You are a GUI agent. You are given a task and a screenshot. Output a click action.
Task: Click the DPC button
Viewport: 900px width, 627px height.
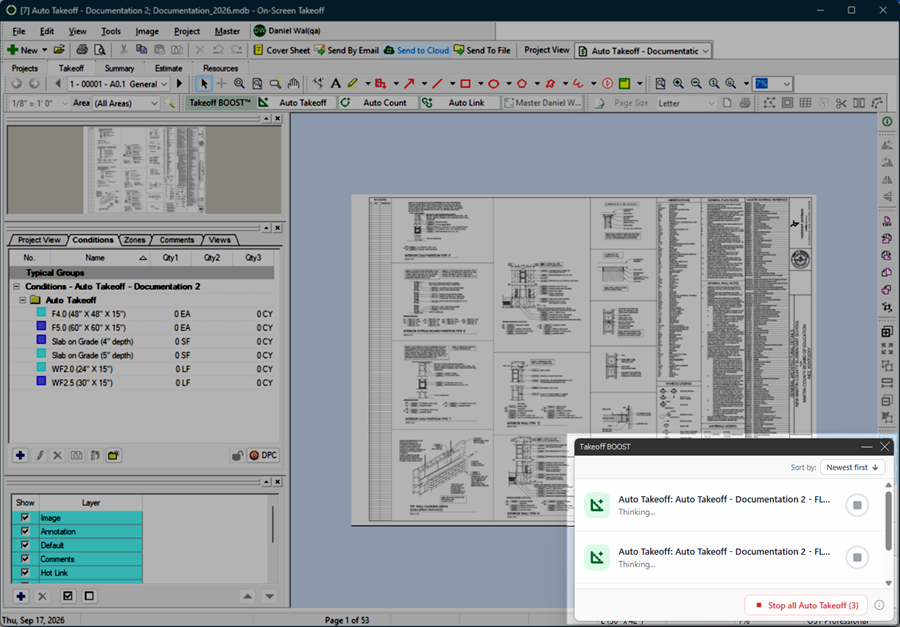[263, 455]
